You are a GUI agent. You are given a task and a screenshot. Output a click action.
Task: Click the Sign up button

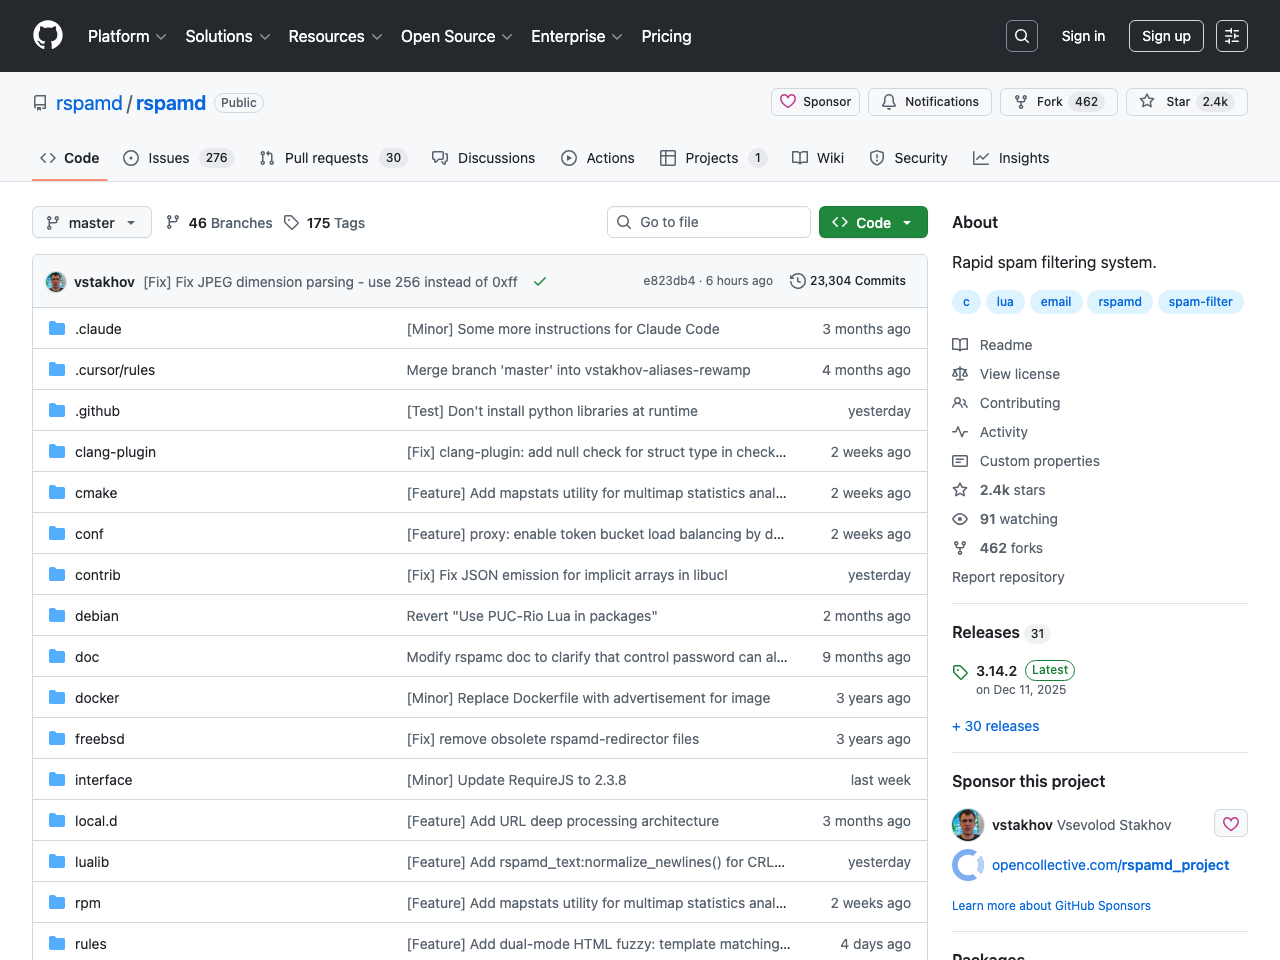pos(1166,36)
